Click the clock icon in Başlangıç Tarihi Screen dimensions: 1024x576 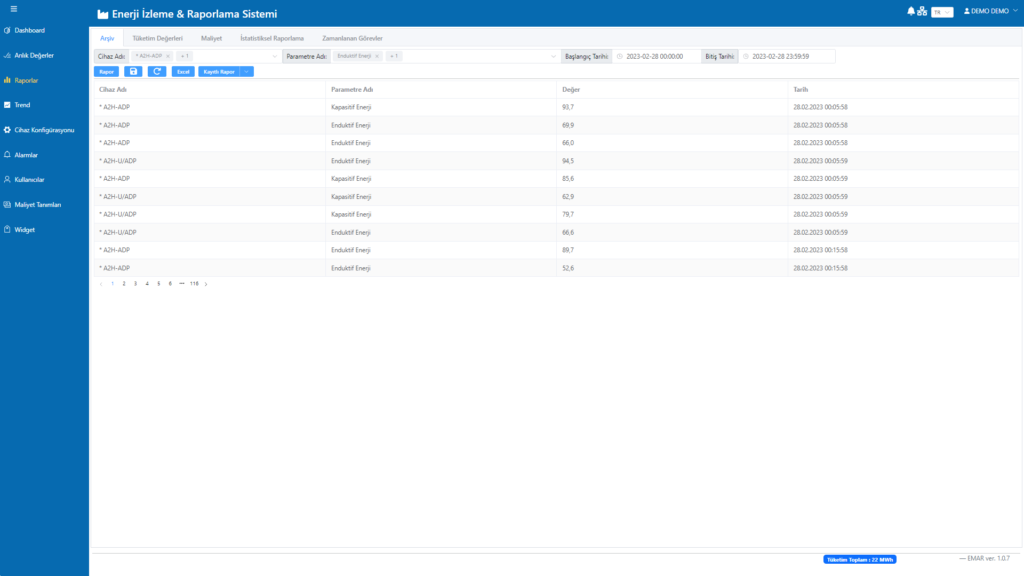tap(620, 56)
